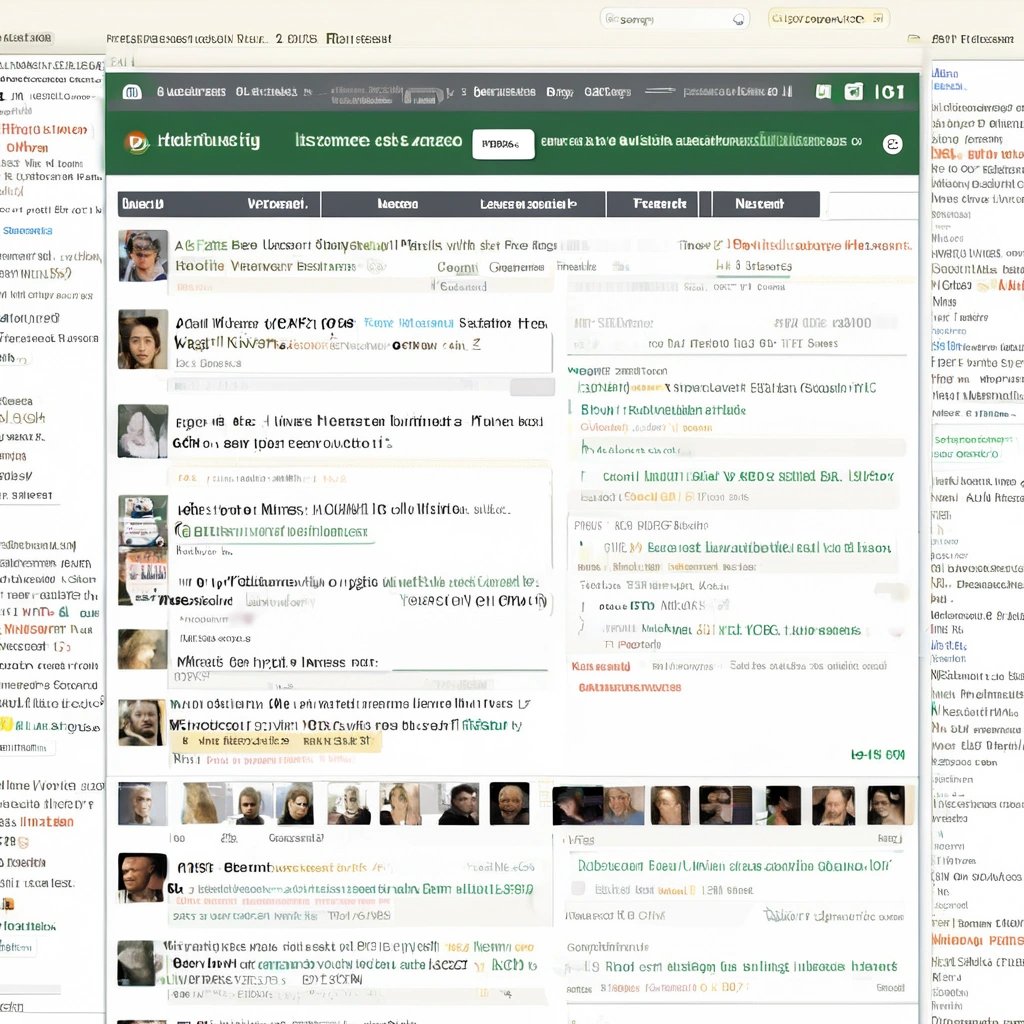This screenshot has width=1024, height=1024.
Task: Click the rounded white icon starting the dark toolbar
Action: coord(132,92)
